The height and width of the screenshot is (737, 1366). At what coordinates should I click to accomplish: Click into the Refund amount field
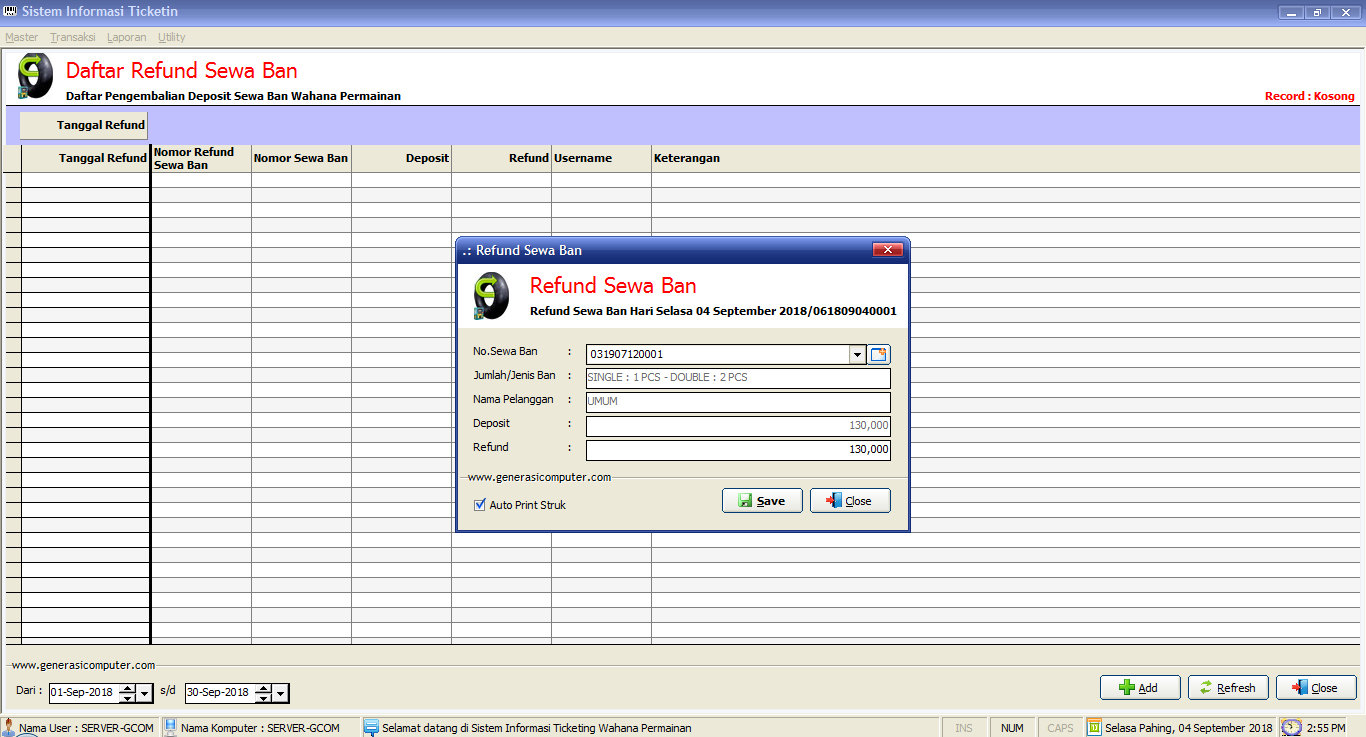738,450
